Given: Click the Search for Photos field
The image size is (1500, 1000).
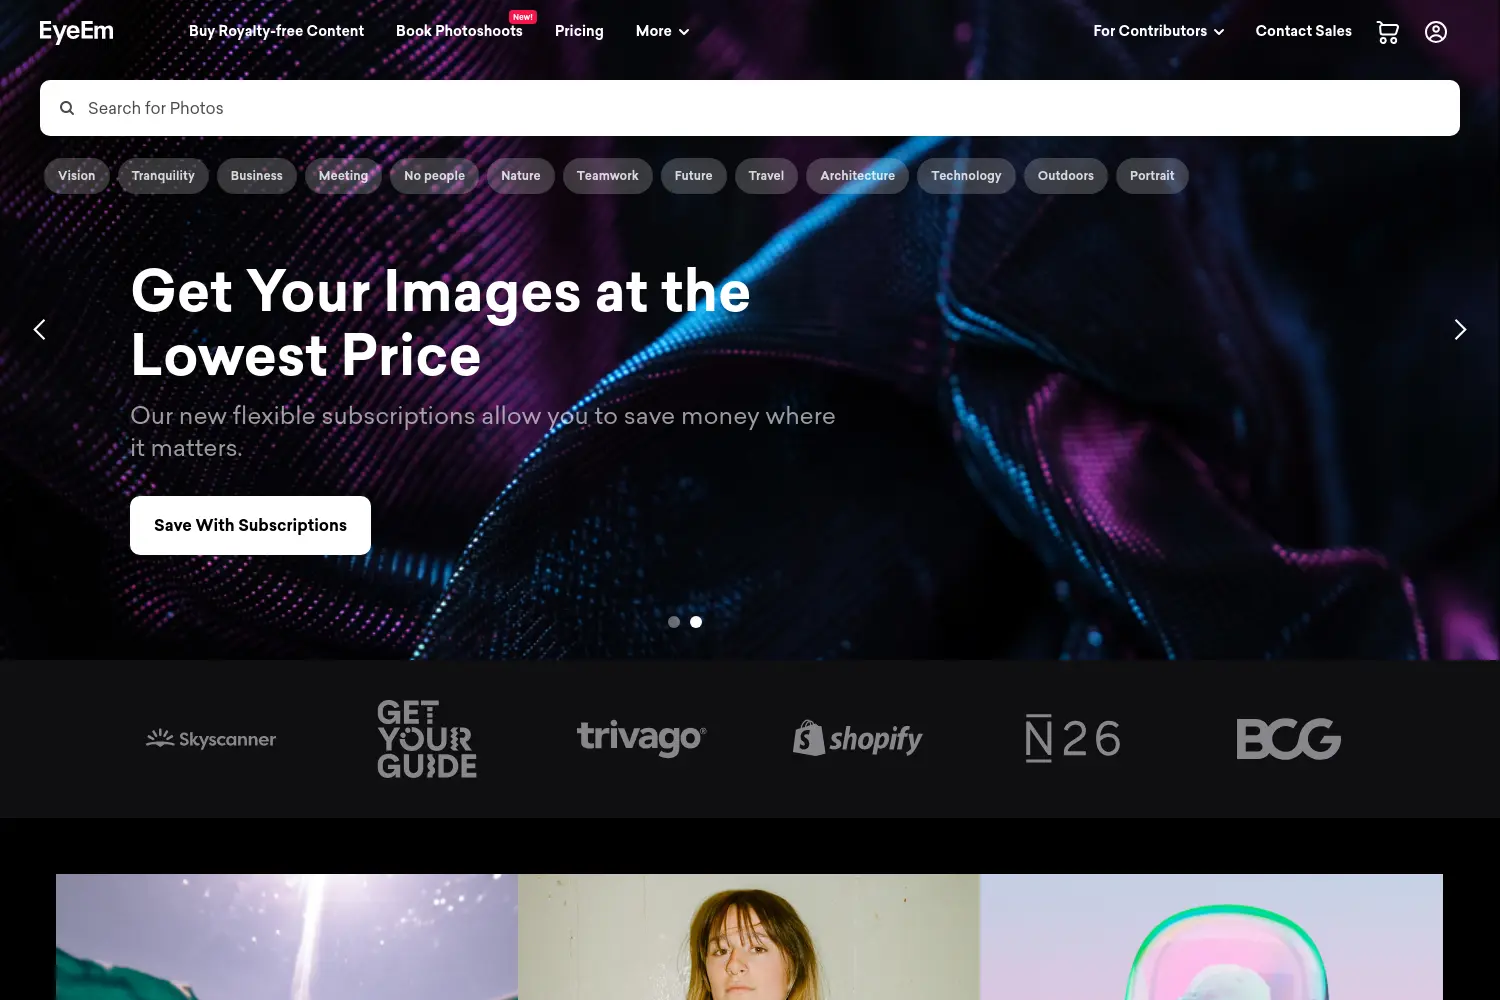Looking at the screenshot, I should 750,108.
